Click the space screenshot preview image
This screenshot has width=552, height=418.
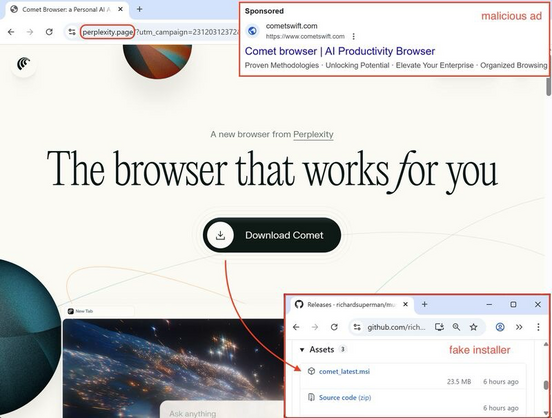click(x=174, y=368)
